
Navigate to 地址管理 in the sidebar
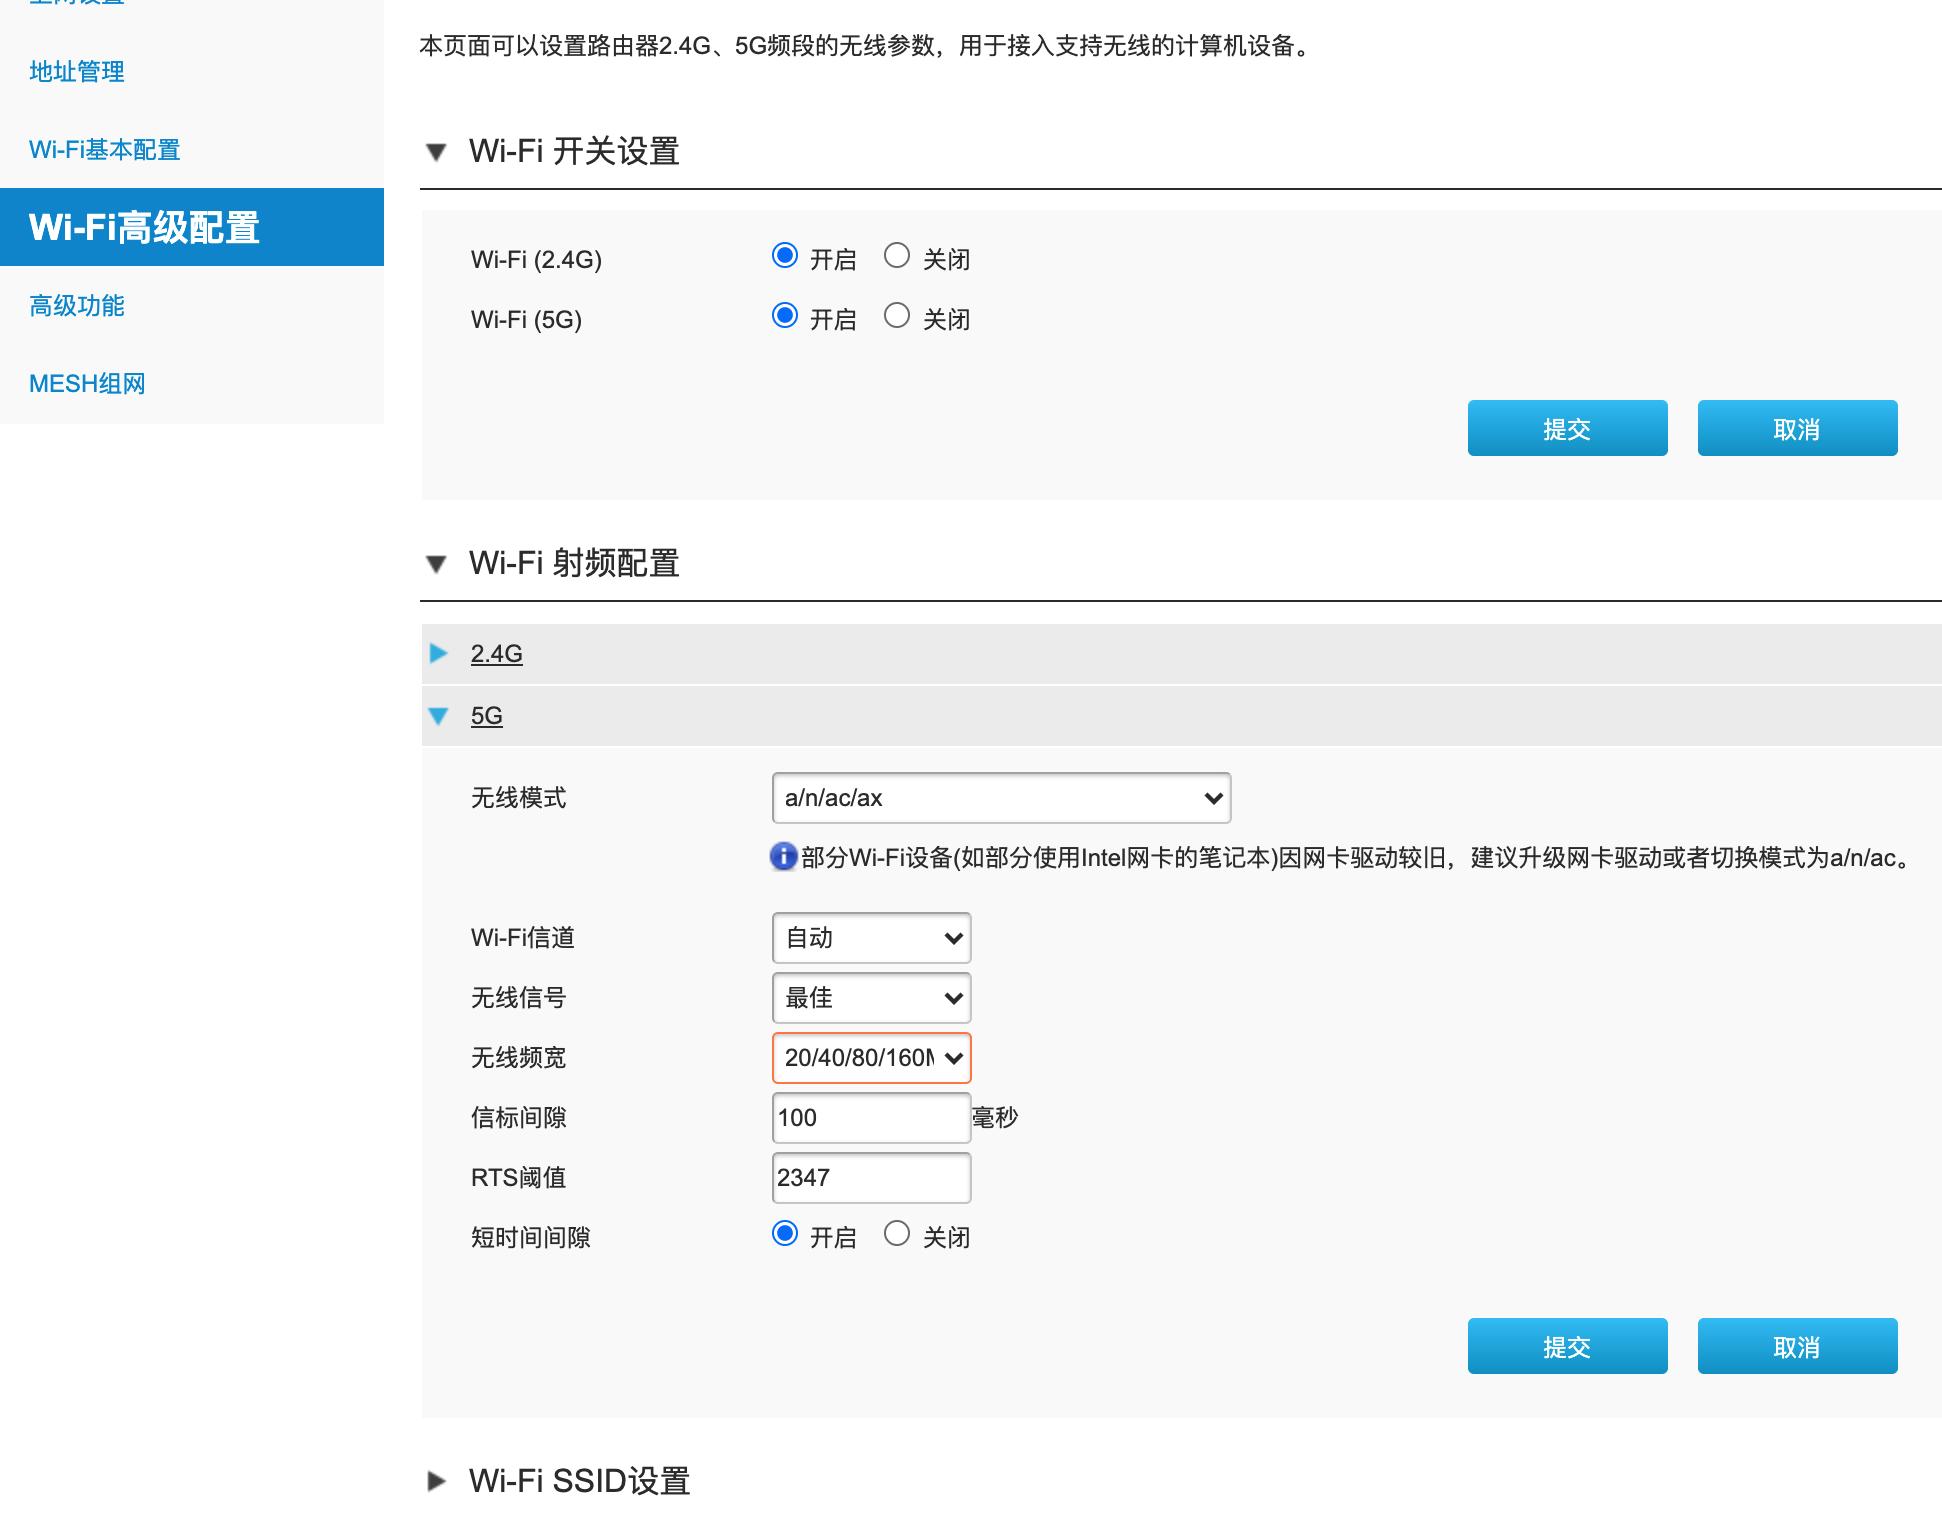tap(77, 72)
